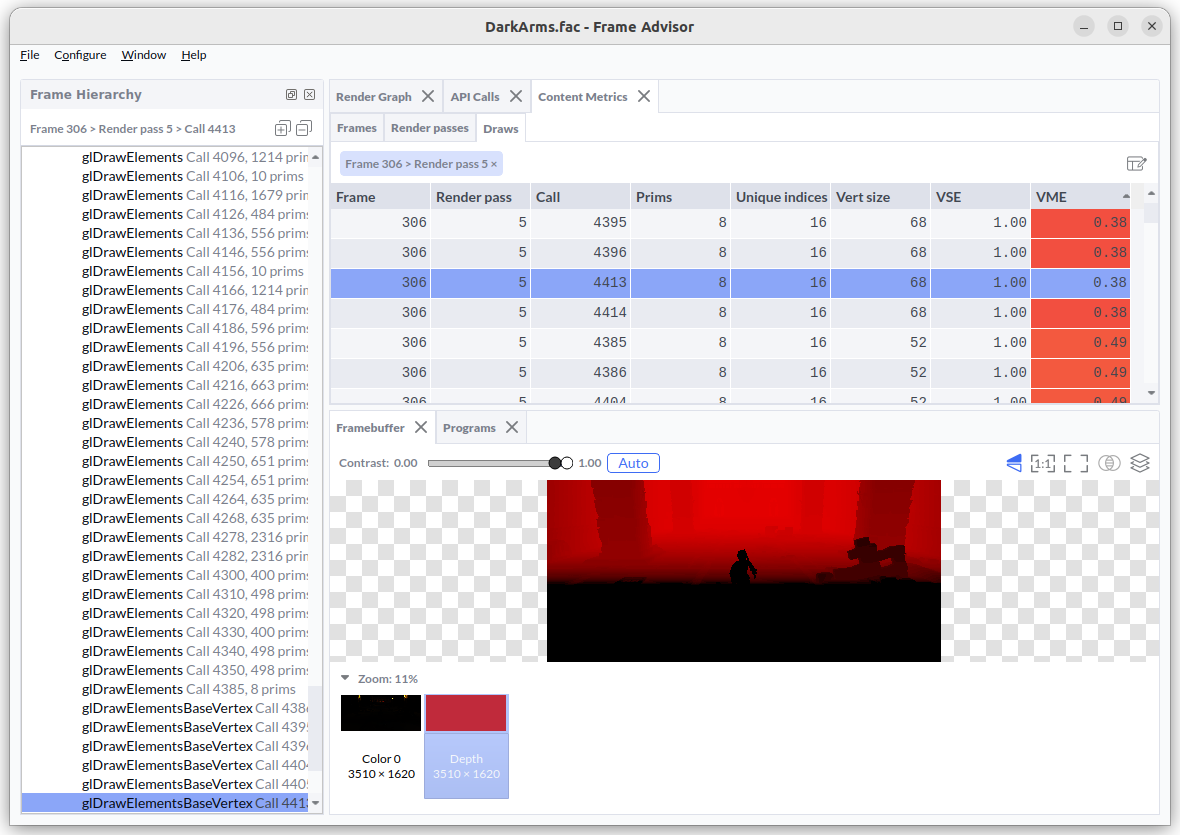Close the API Calls tab
Viewport: 1180px width, 835px height.
515,96
